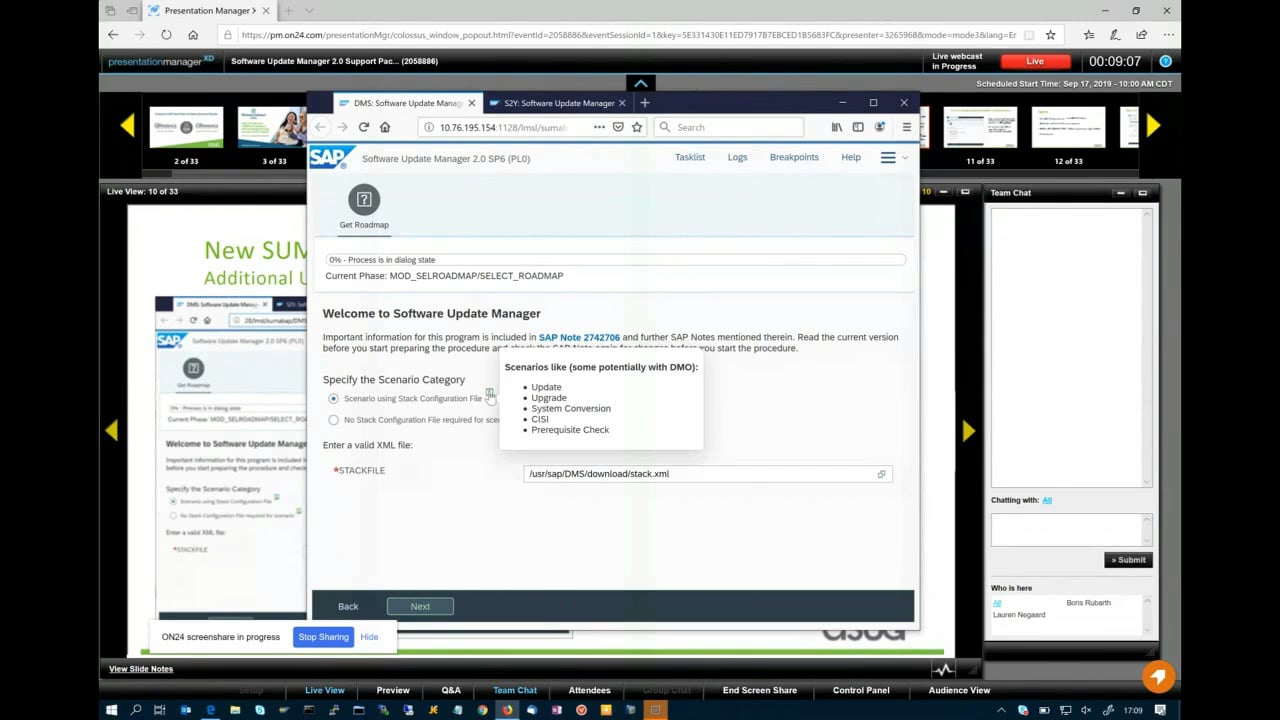The height and width of the screenshot is (720, 1280).
Task: Click the STACKFILE path input field
Action: tap(707, 474)
